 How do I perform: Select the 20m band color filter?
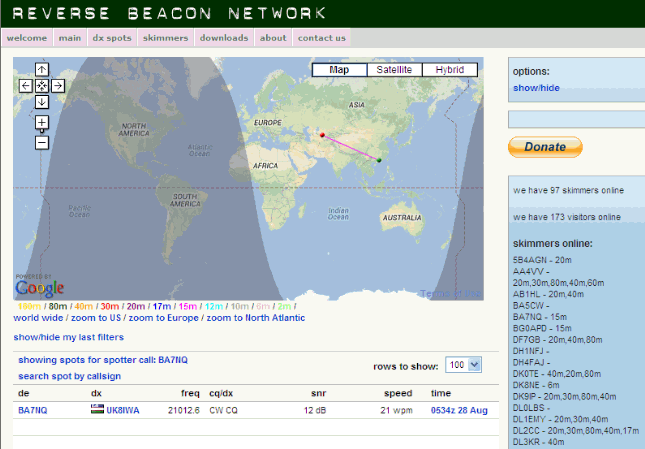136,306
